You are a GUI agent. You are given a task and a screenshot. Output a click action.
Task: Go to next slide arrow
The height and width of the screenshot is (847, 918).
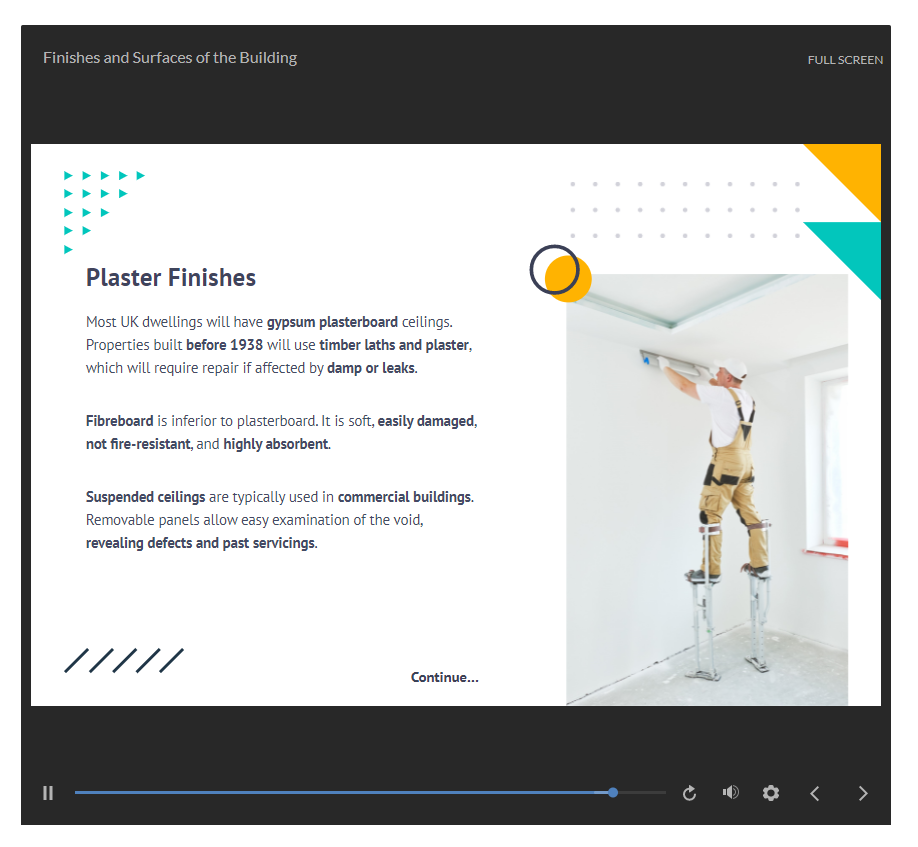[863, 793]
